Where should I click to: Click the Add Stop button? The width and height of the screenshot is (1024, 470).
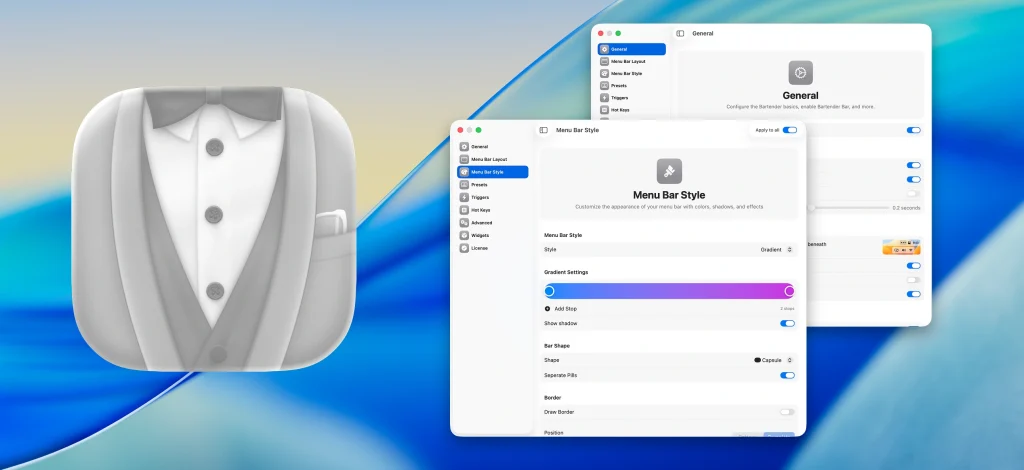click(561, 309)
